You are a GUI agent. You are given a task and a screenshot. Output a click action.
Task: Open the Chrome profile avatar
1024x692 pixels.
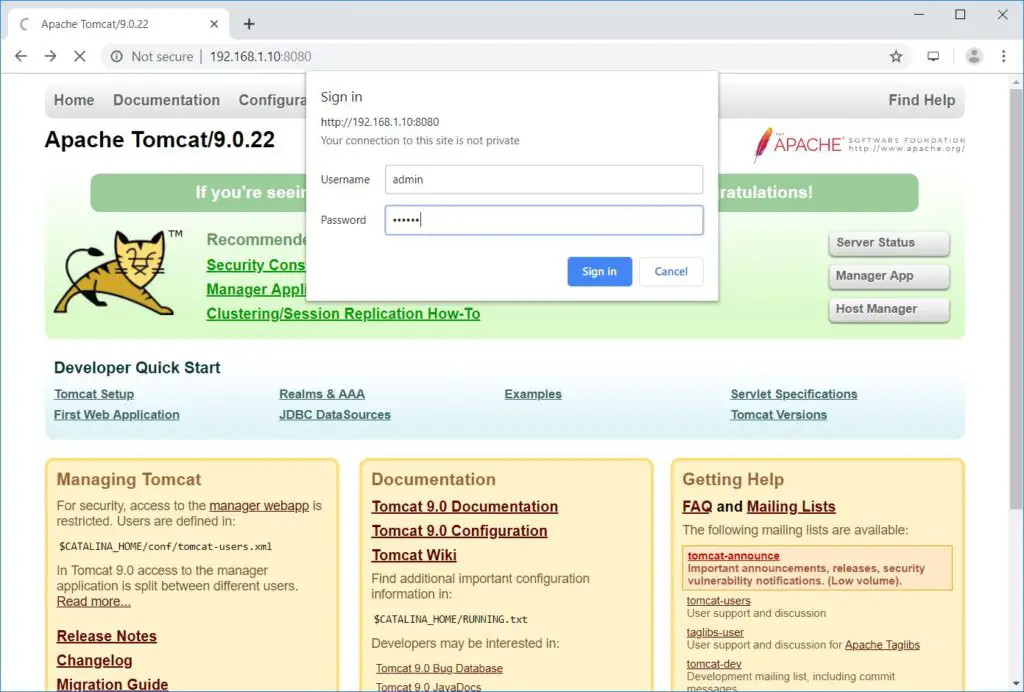click(974, 57)
